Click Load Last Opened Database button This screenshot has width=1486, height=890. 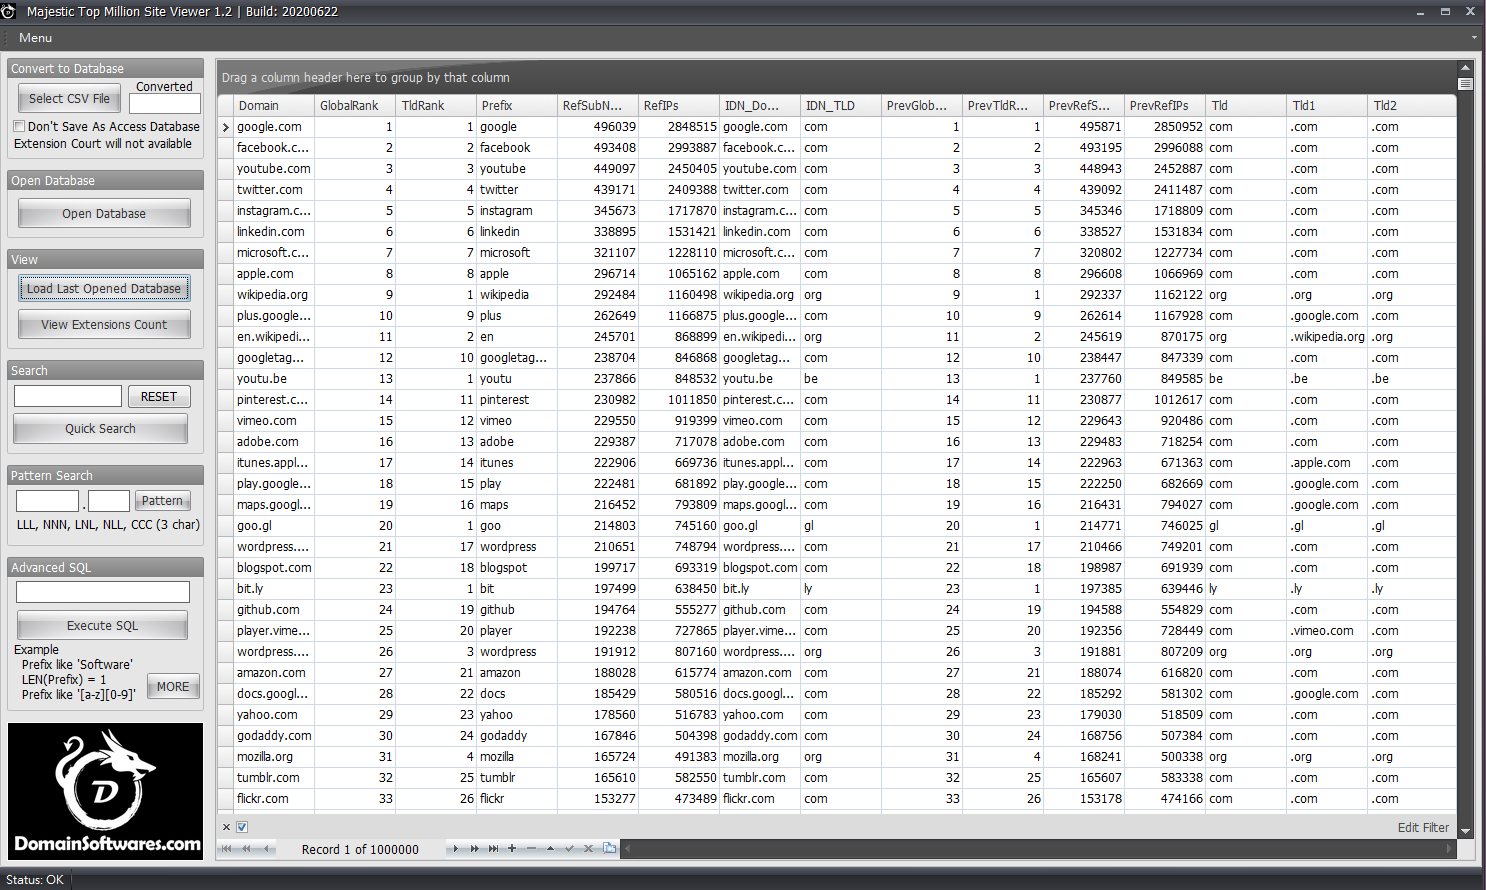(x=104, y=289)
